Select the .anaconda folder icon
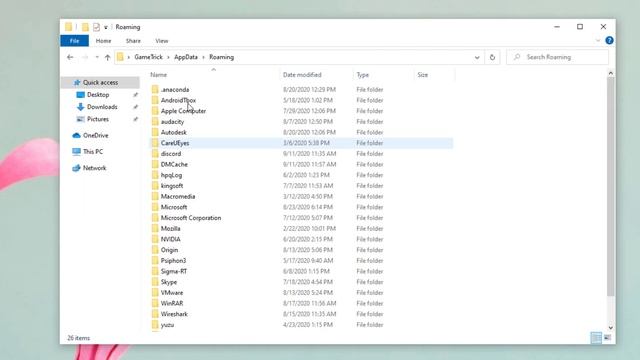This screenshot has width=640, height=360. (x=155, y=89)
